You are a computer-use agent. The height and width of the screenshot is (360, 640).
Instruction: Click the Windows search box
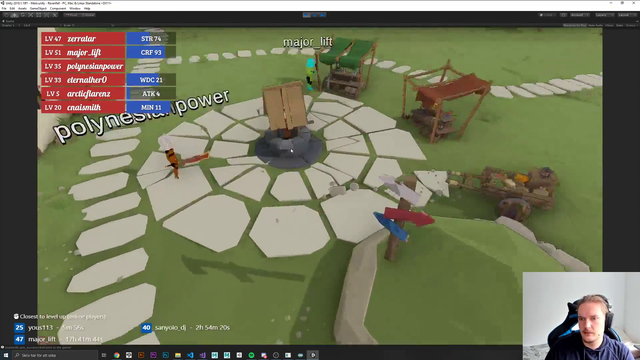pos(55,355)
